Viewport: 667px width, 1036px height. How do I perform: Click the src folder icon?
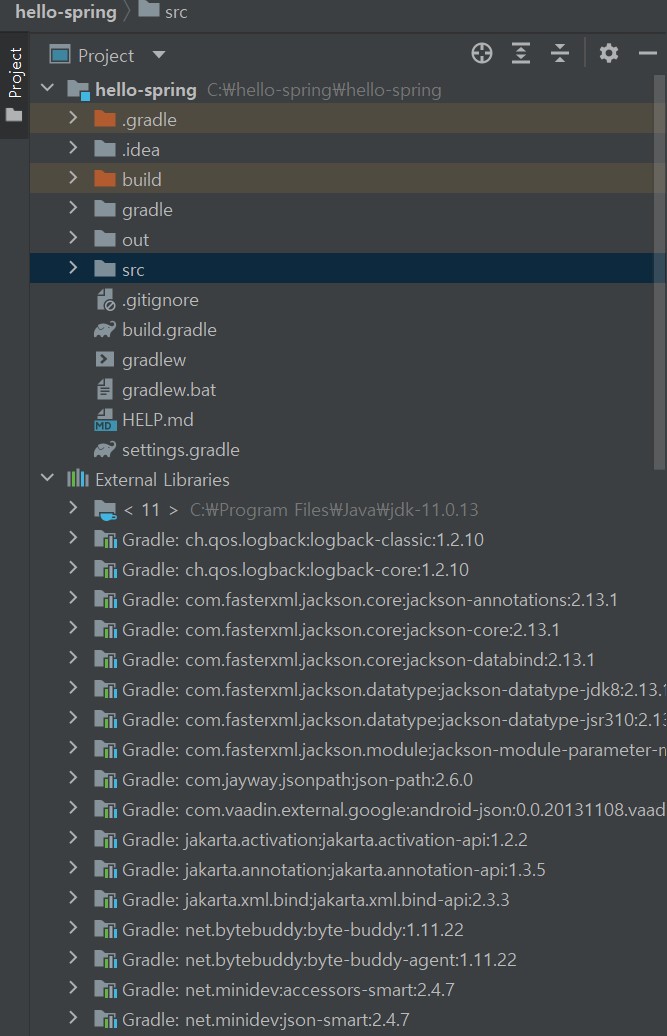(105, 269)
